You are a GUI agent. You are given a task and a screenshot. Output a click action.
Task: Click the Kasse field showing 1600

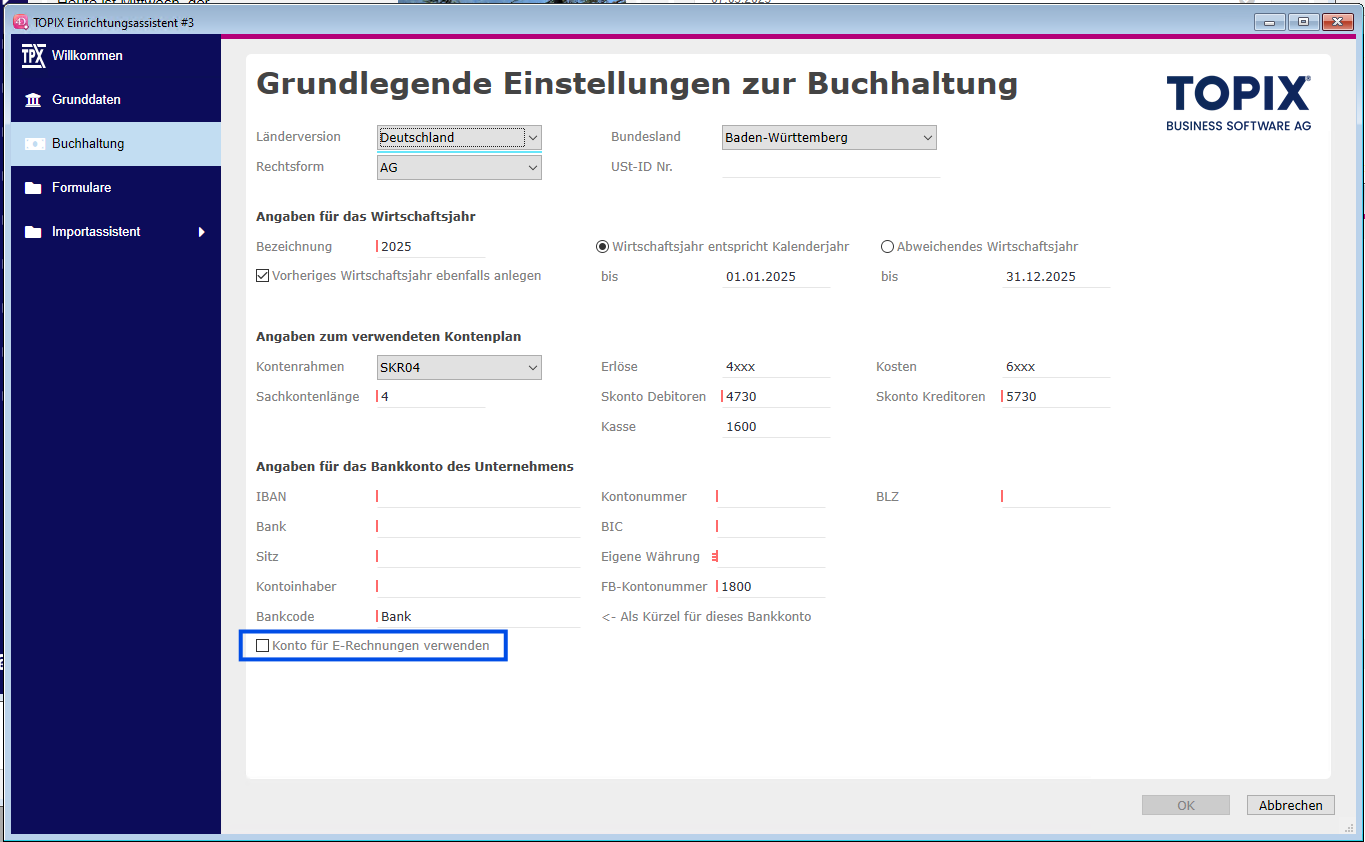pos(776,427)
